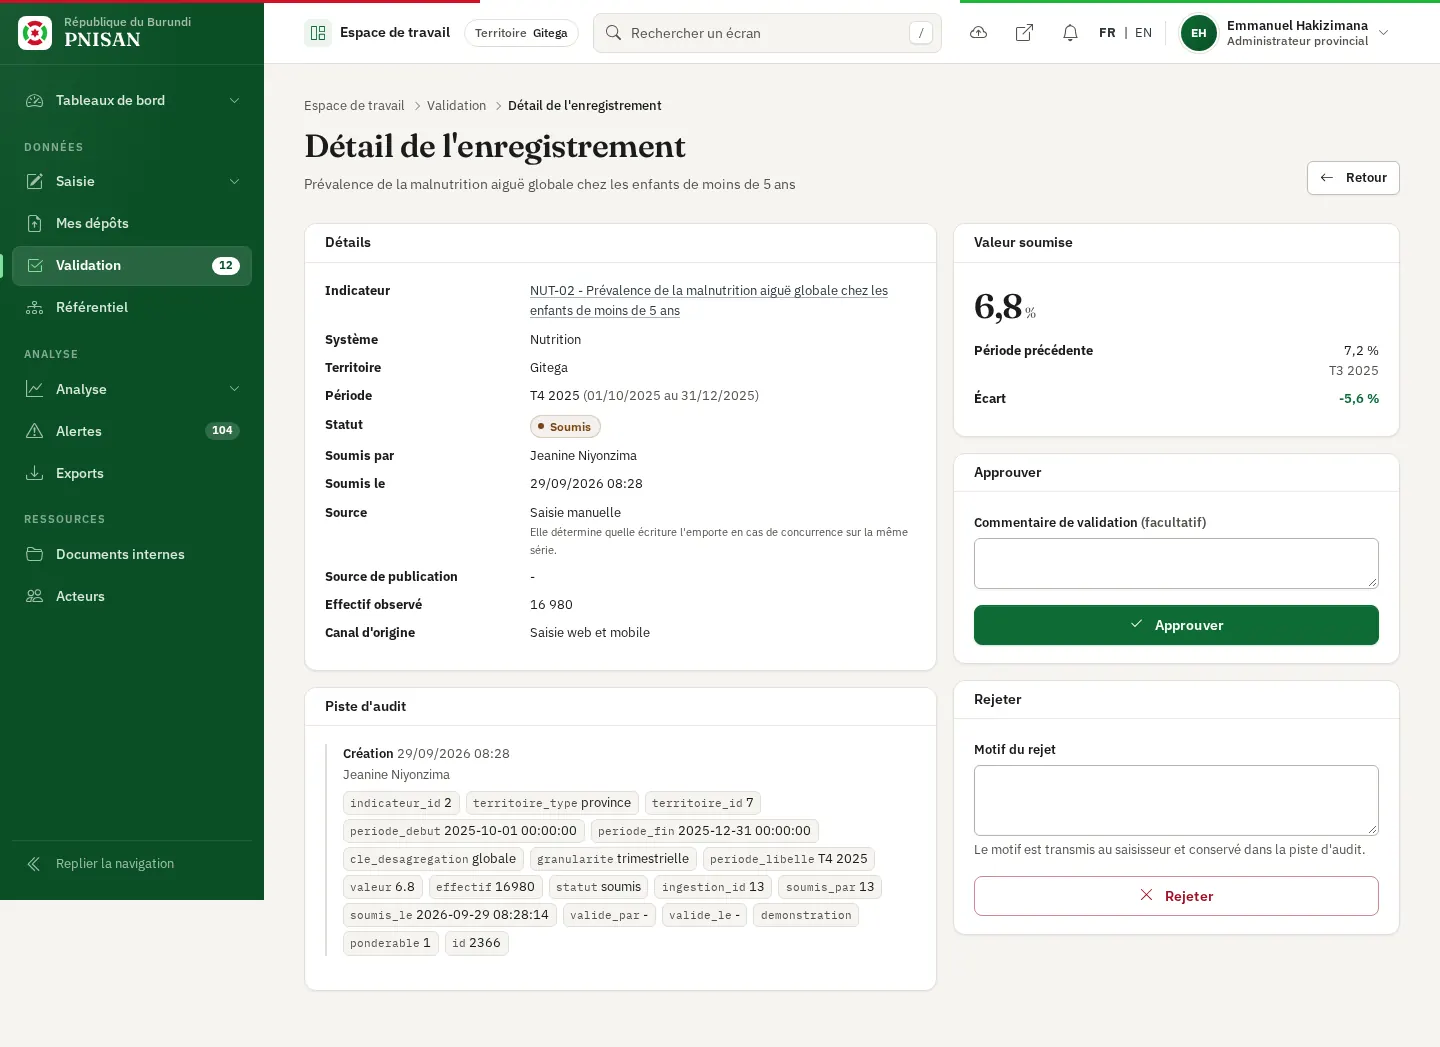
Task: Expand the Tableaux de bord chevron
Action: tap(235, 100)
